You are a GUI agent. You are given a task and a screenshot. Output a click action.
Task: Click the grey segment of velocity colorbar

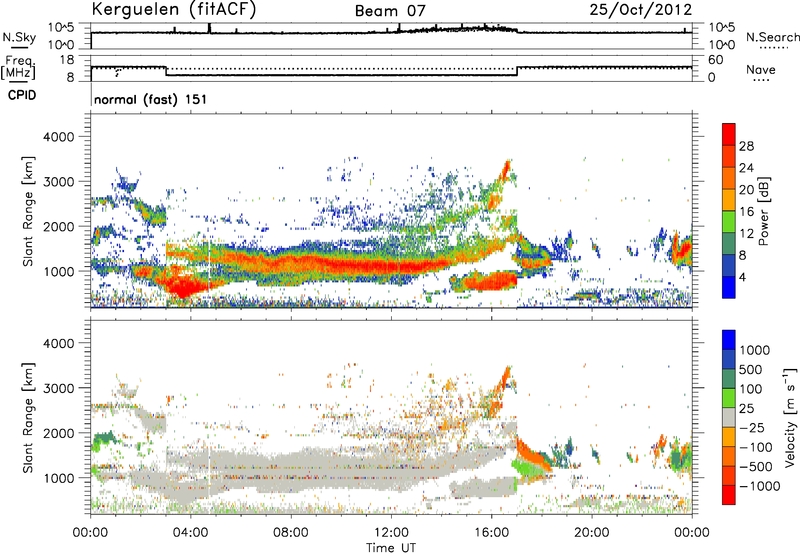tap(729, 417)
